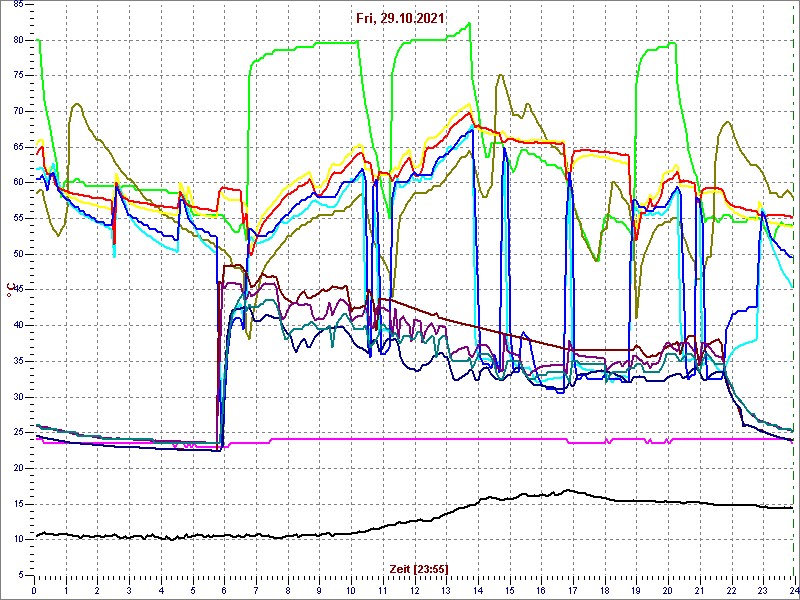Choose hour 15 on the time axis

point(509,591)
